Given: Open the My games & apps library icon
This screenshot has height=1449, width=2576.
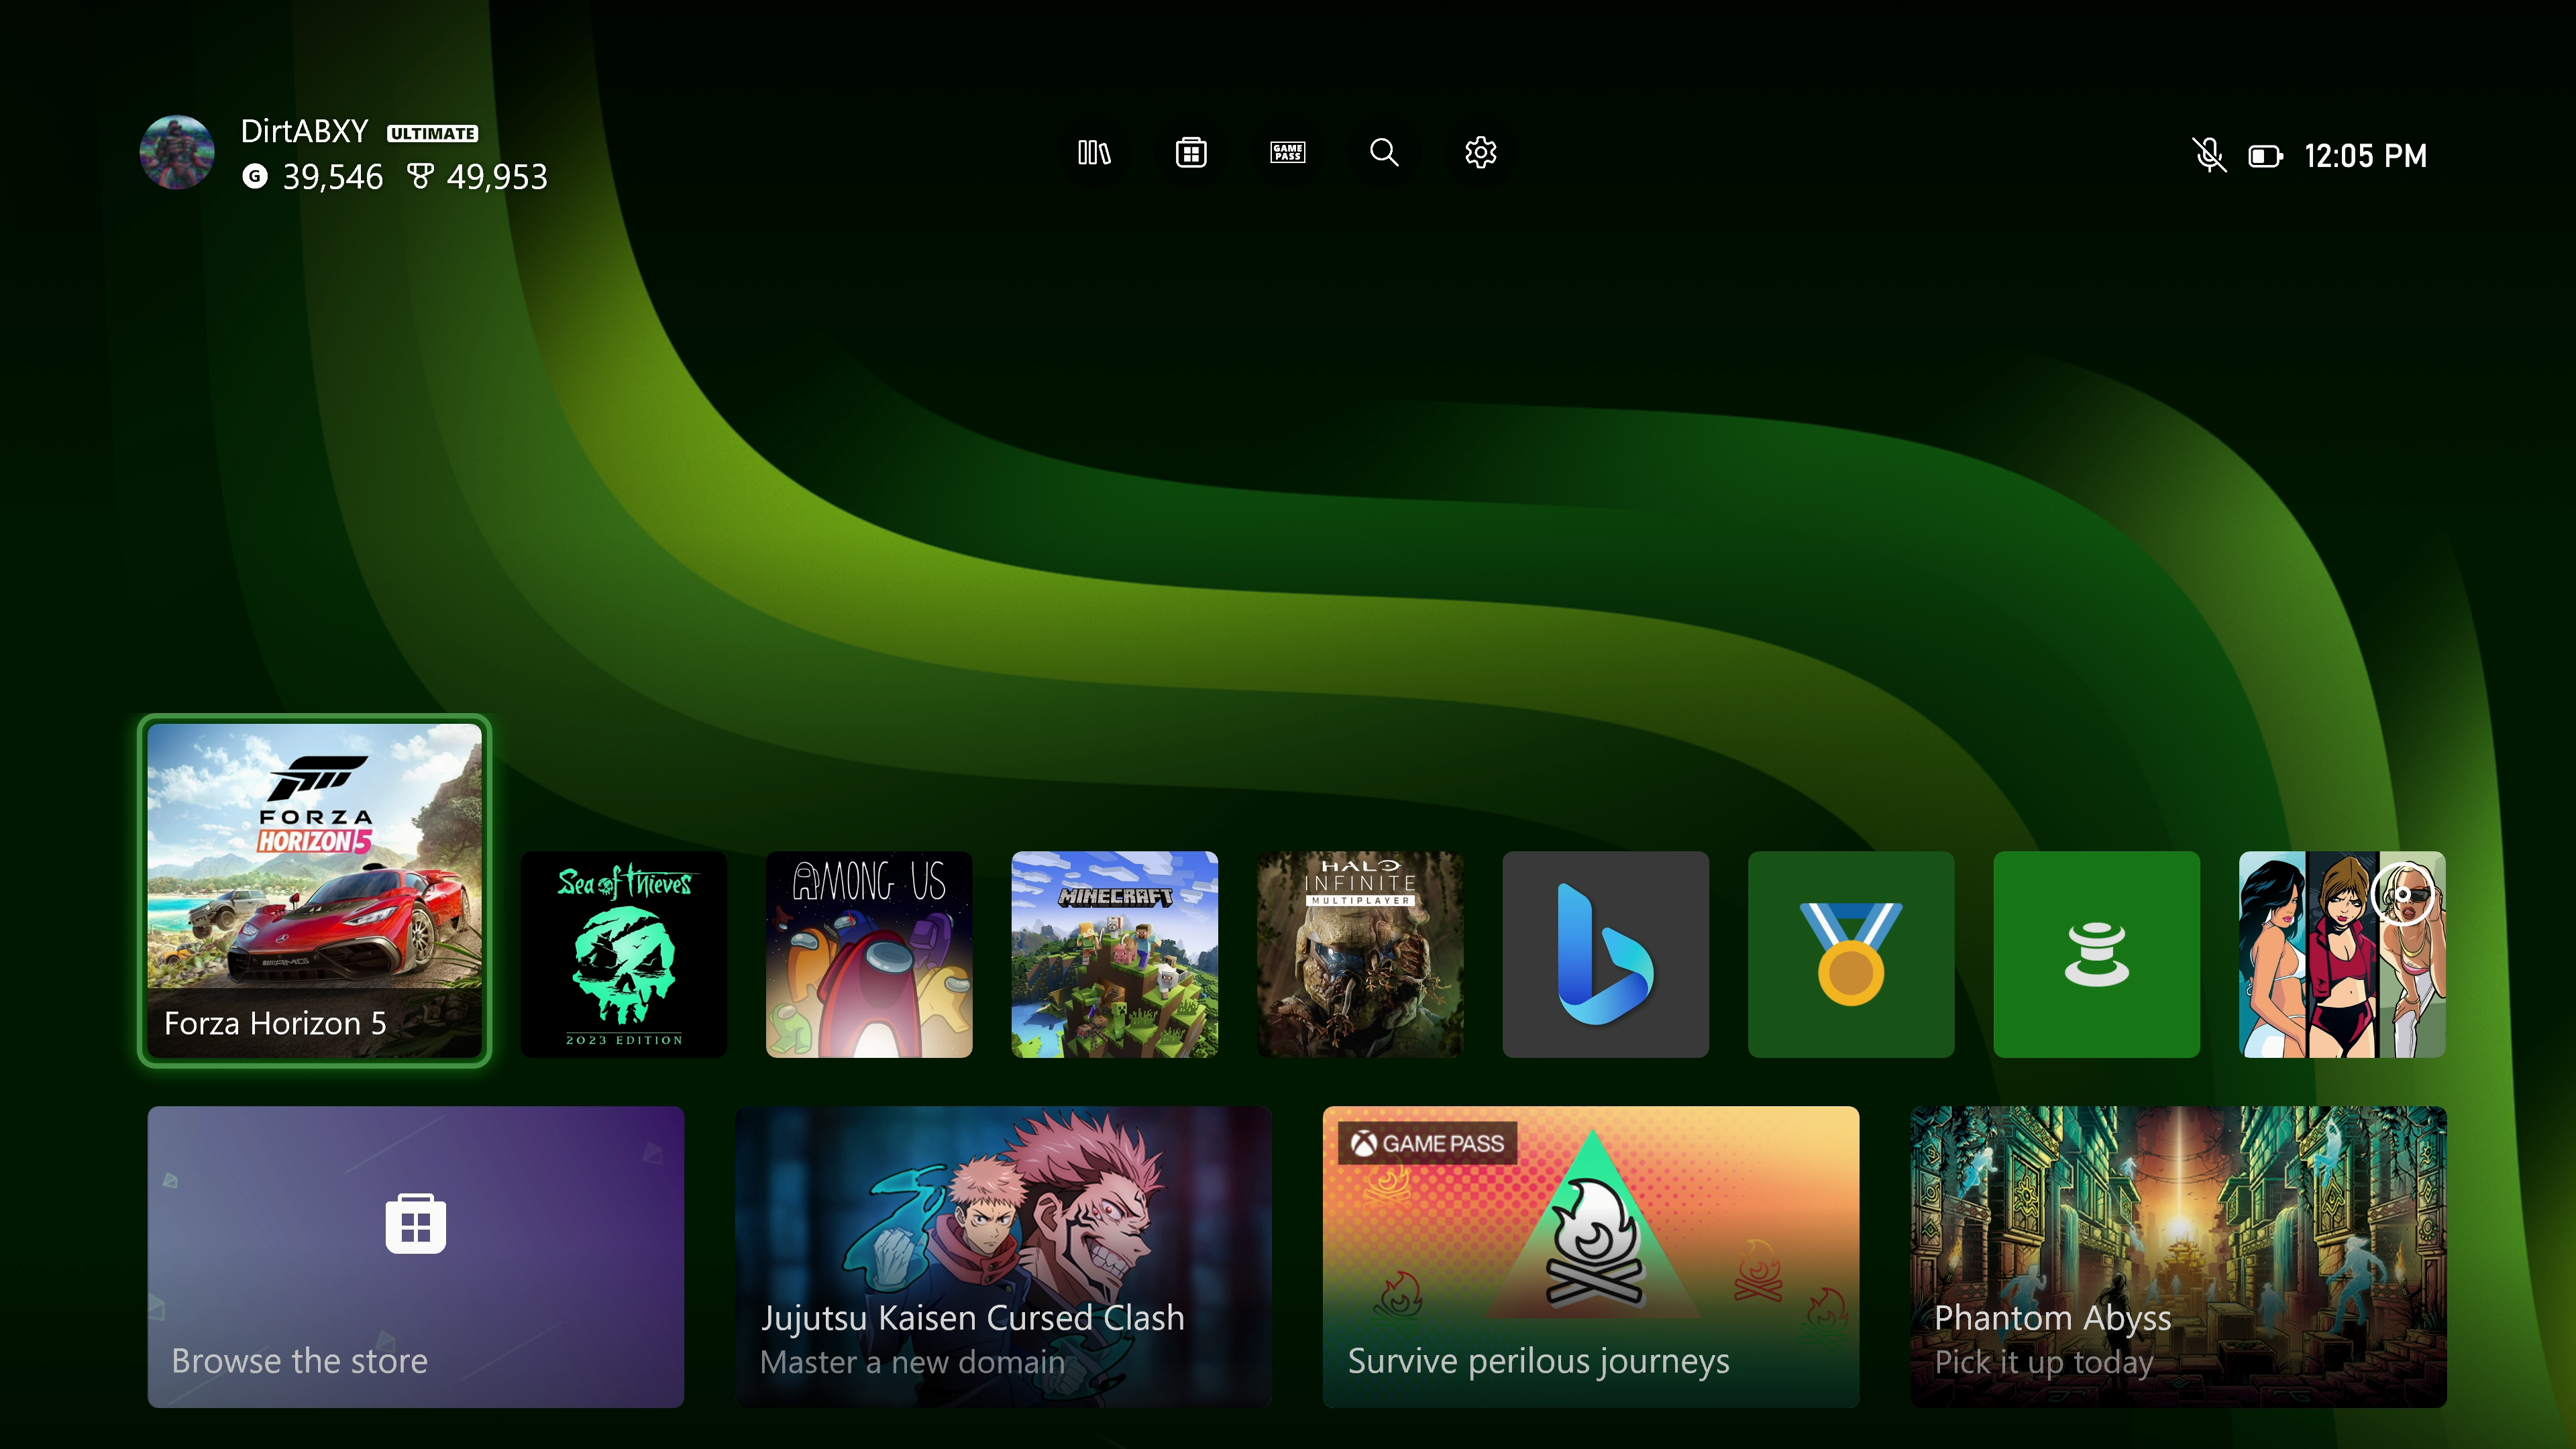Looking at the screenshot, I should tap(1094, 153).
